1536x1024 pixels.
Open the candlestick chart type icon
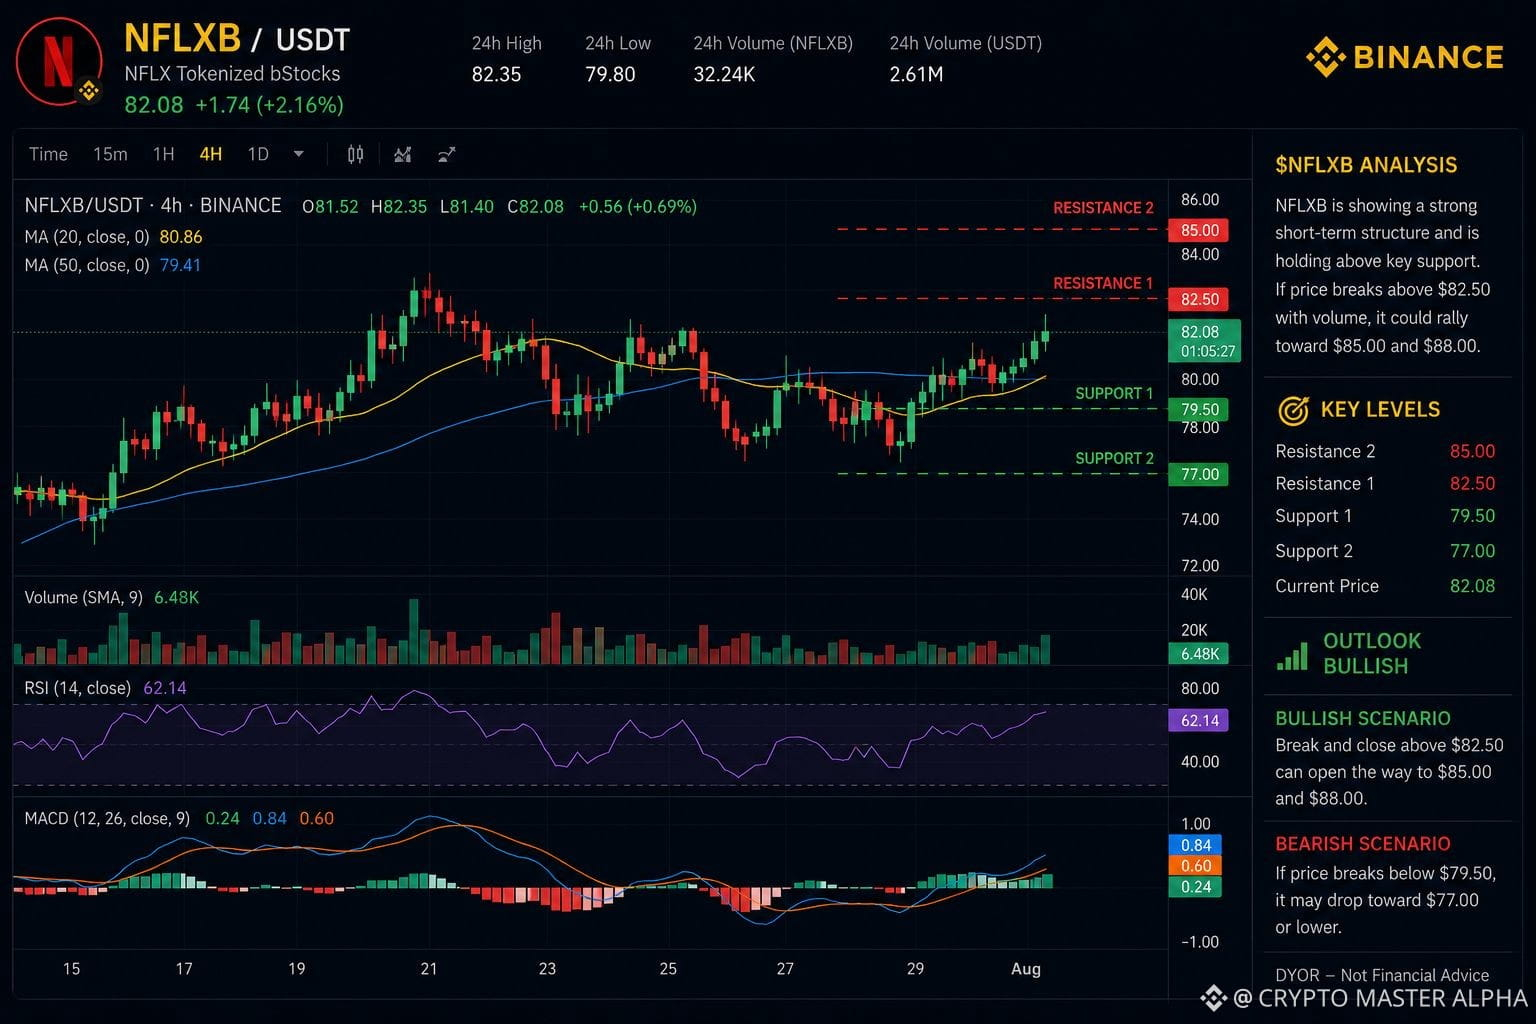(x=355, y=154)
